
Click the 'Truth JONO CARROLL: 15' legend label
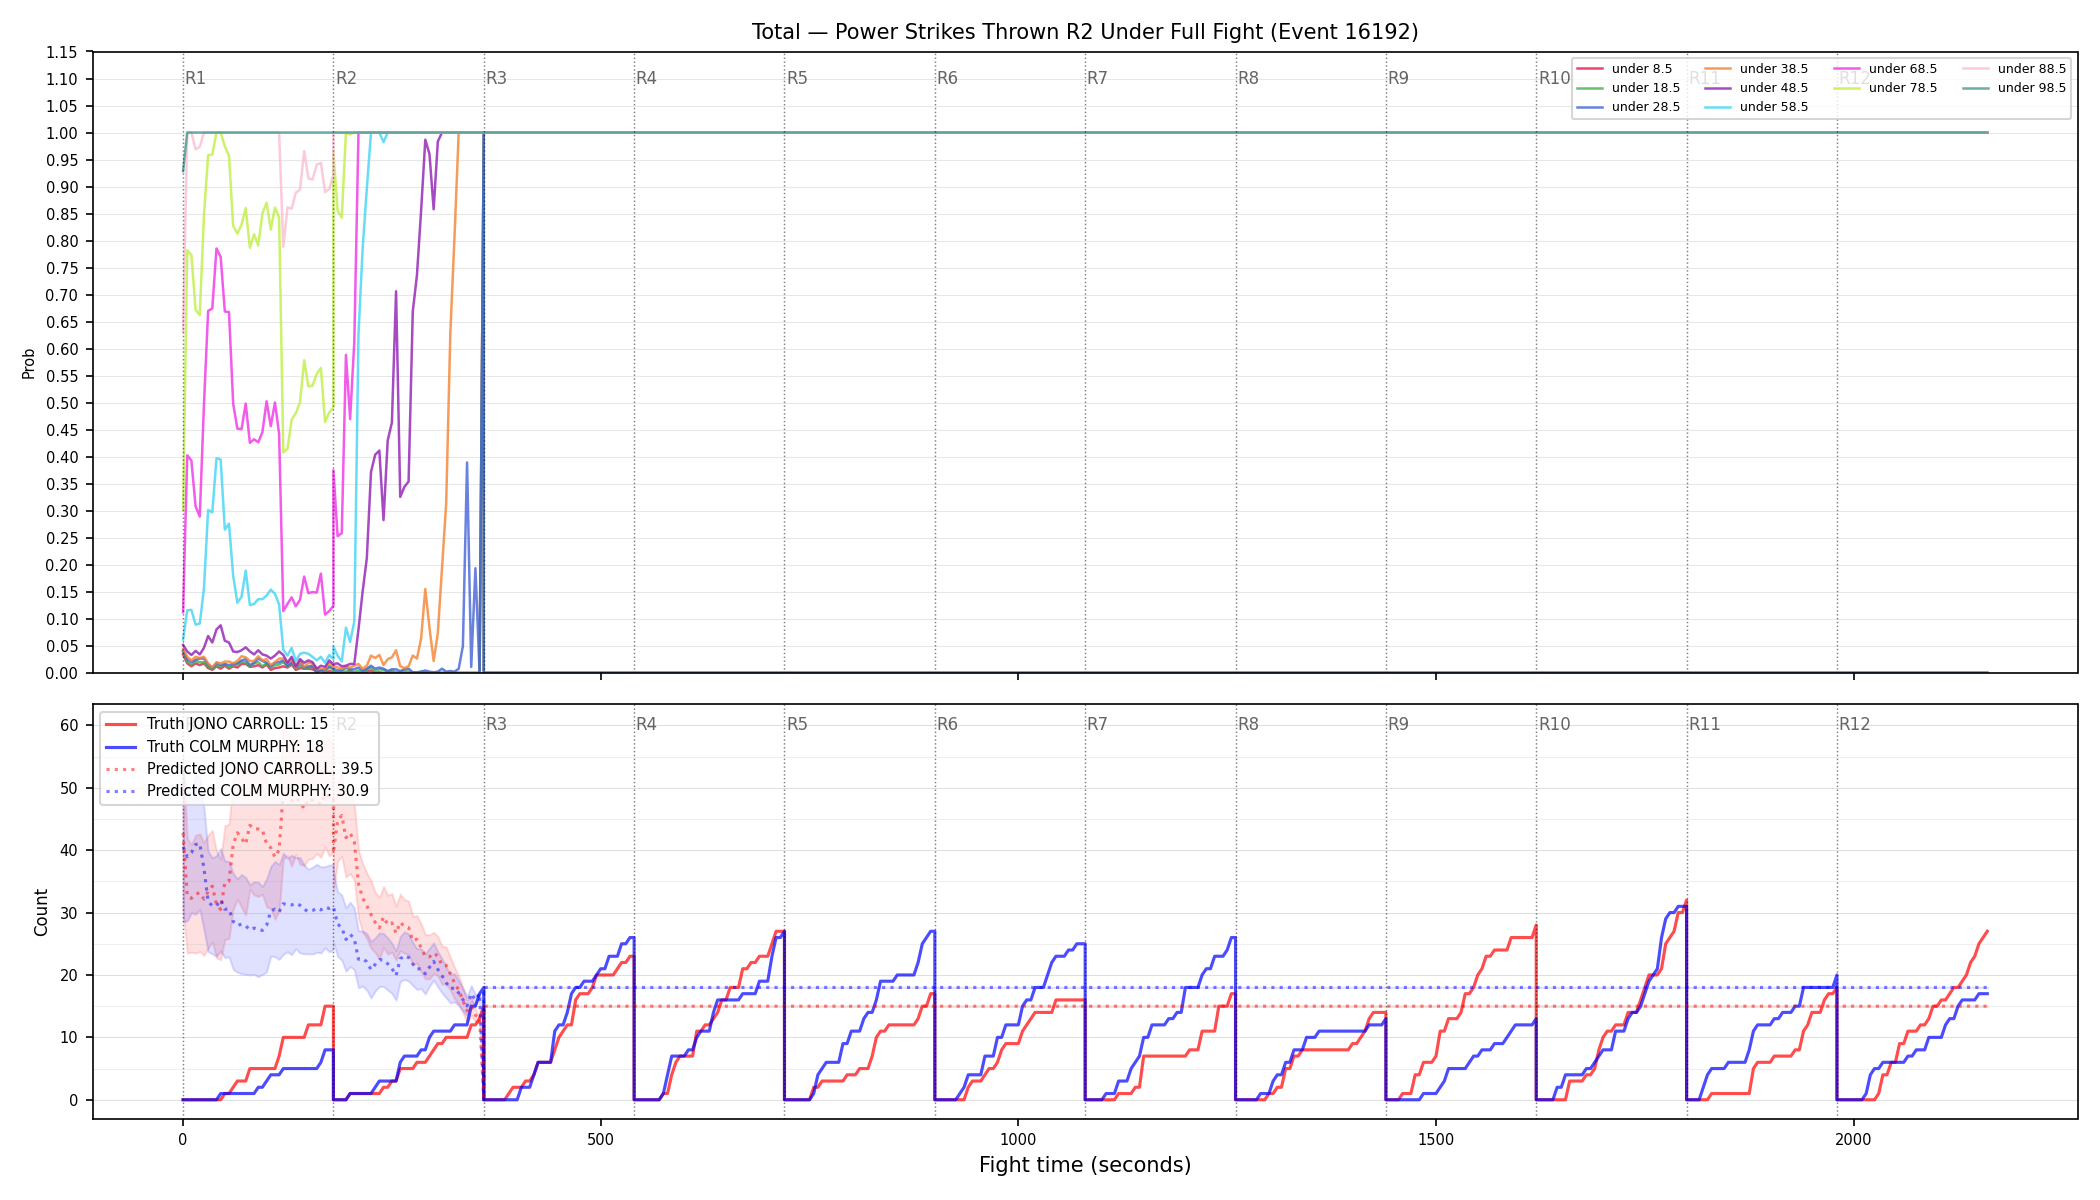pos(237,724)
